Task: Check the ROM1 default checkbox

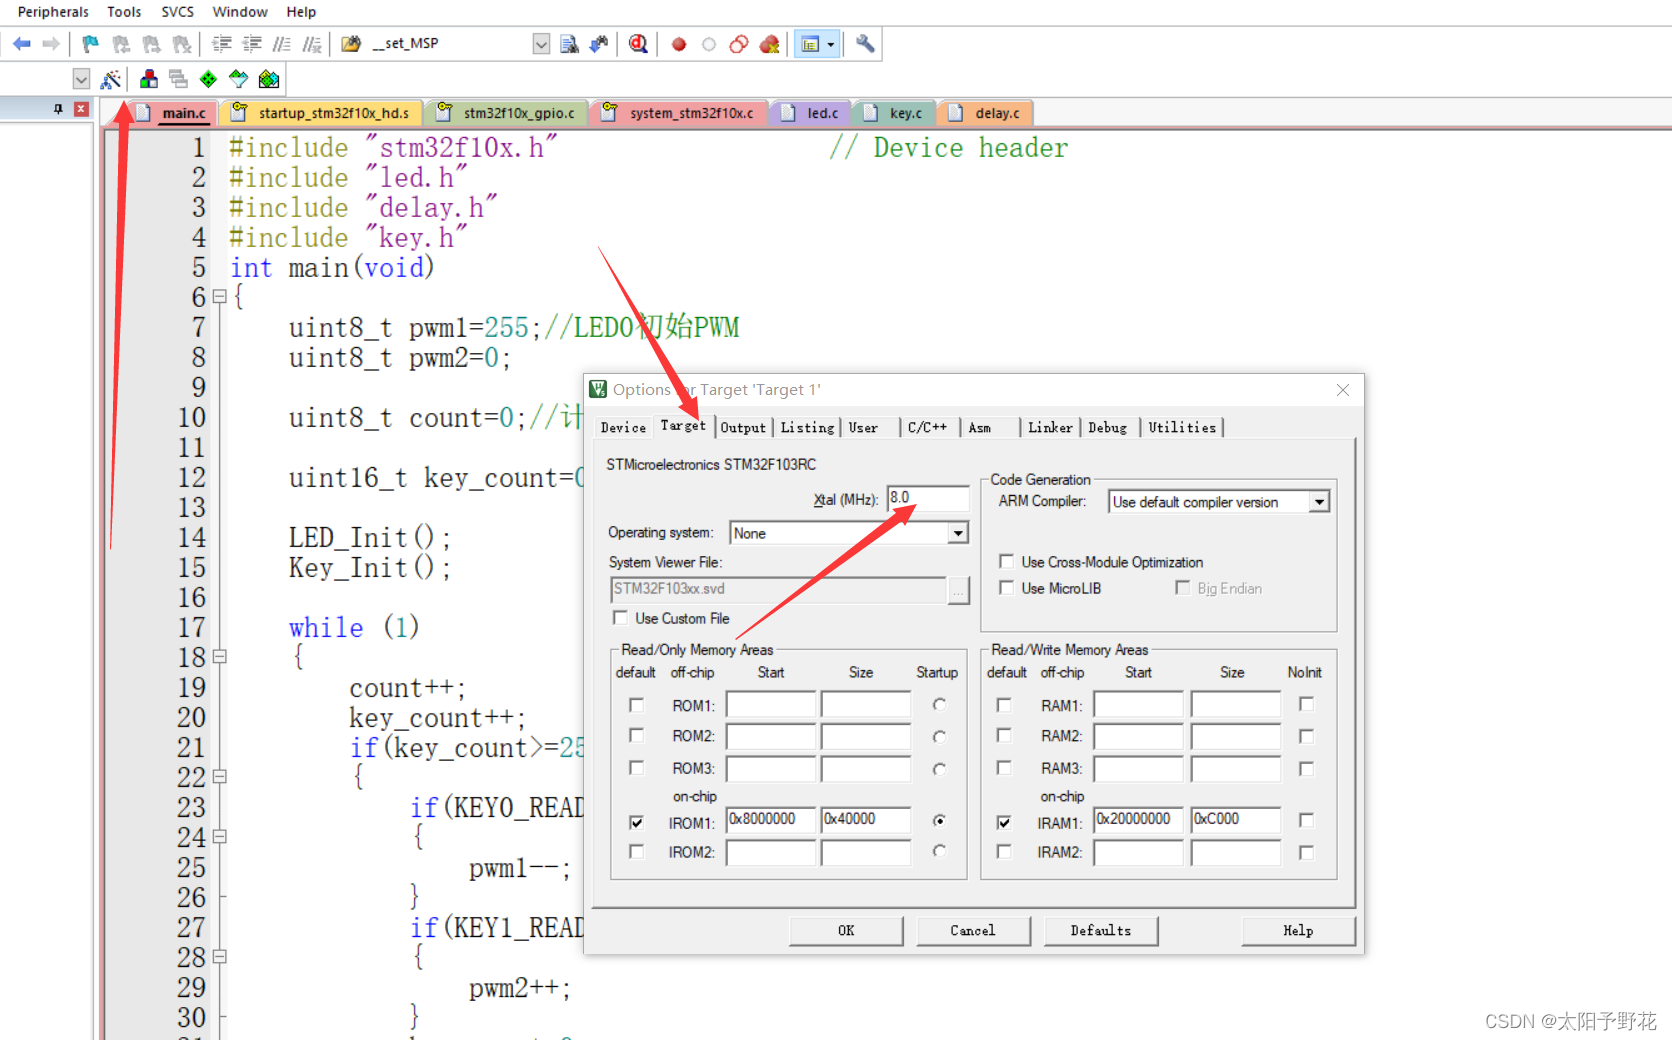Action: tap(636, 705)
